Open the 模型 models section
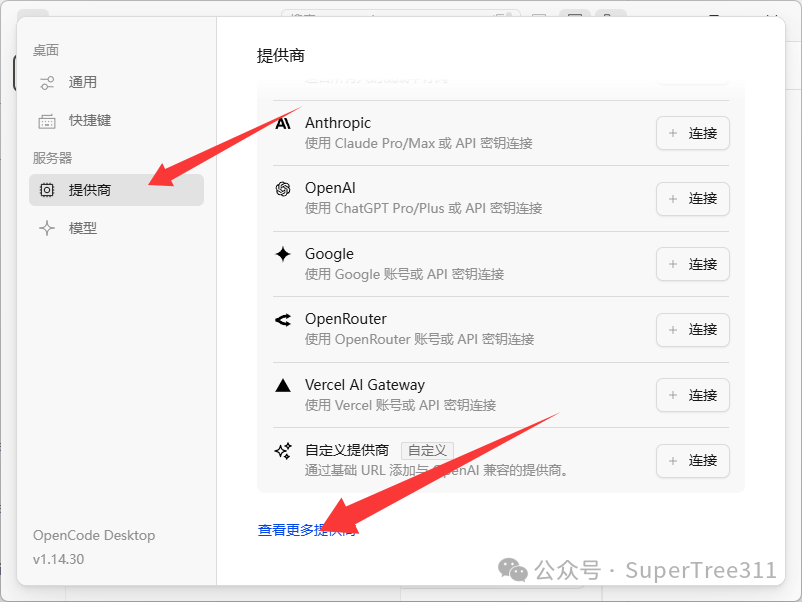This screenshot has height=602, width=802. click(x=116, y=228)
